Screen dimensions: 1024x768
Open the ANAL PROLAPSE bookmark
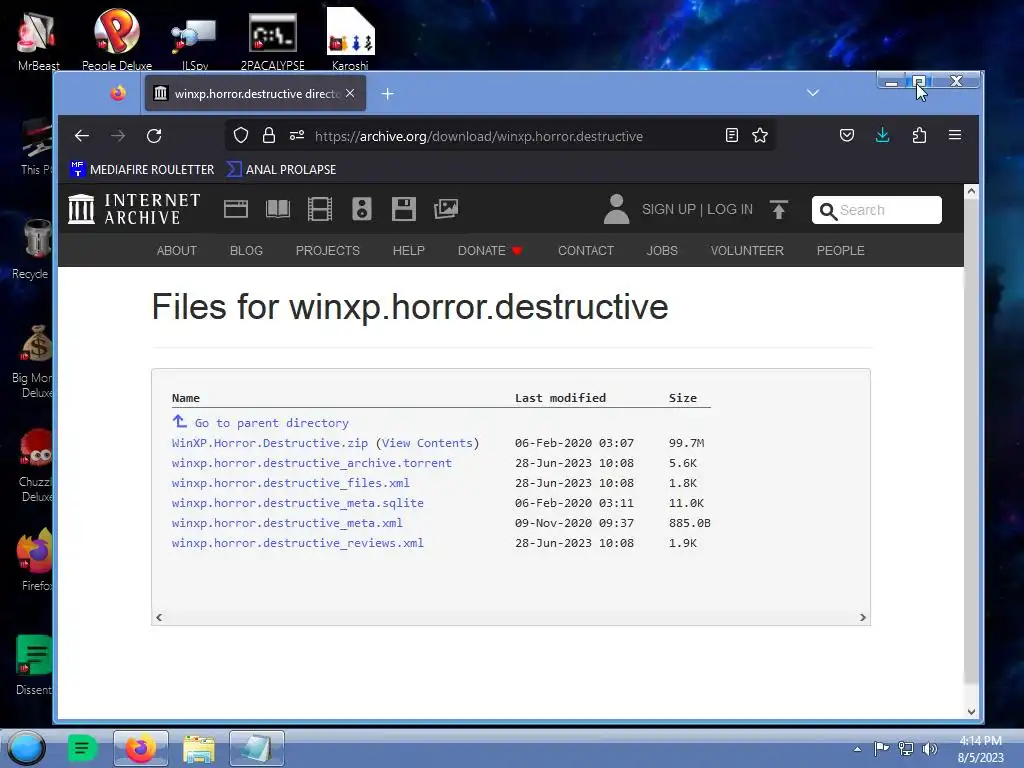coord(281,169)
